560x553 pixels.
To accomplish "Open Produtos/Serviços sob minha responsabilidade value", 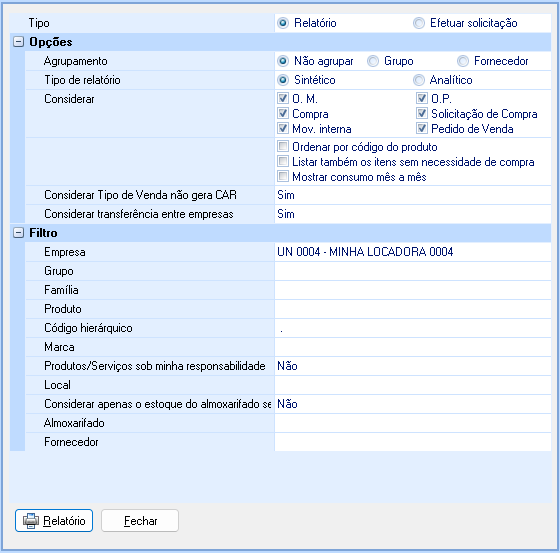I will pos(413,366).
